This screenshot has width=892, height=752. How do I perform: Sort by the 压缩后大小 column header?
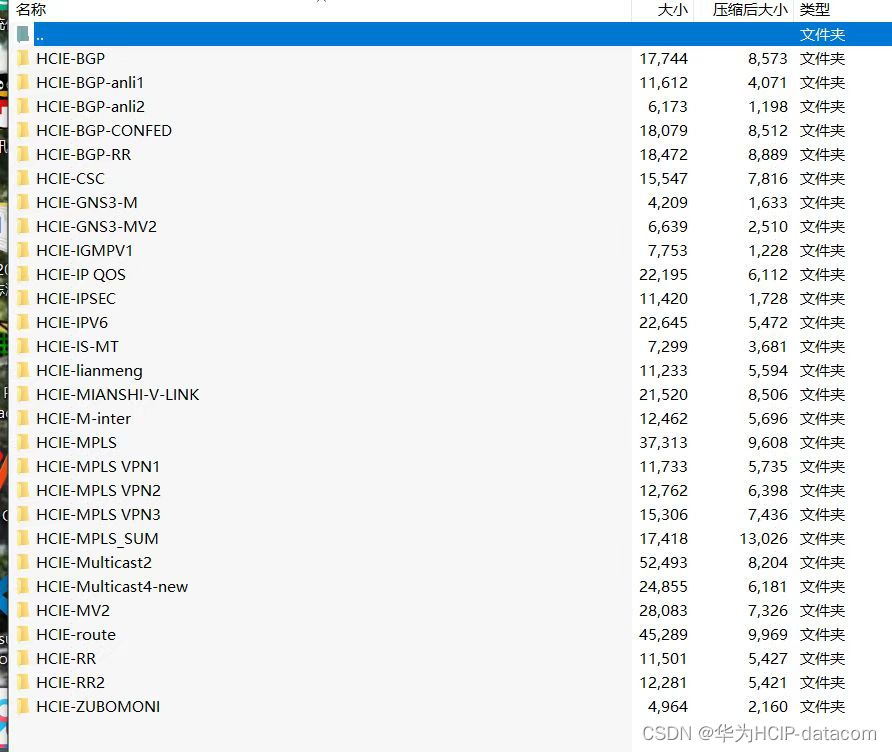pos(750,10)
